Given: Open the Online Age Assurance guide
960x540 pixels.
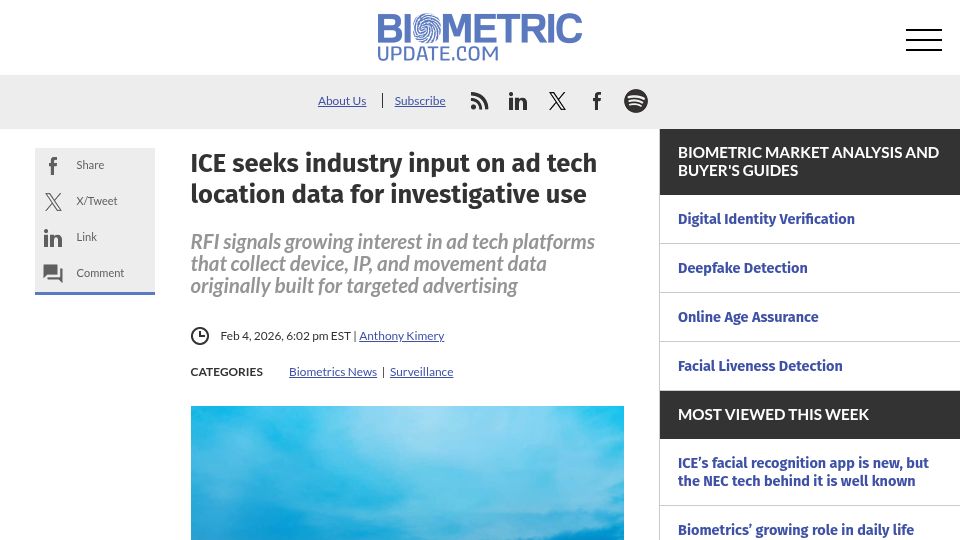Looking at the screenshot, I should coord(748,317).
